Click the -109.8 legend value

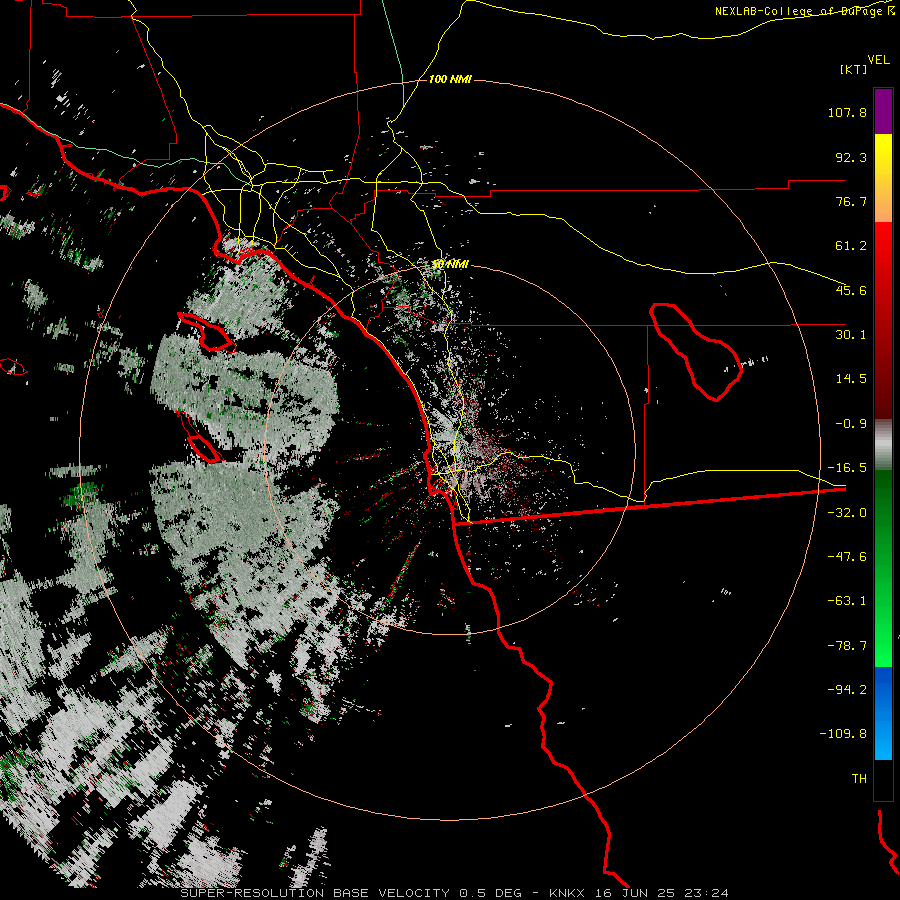843,734
